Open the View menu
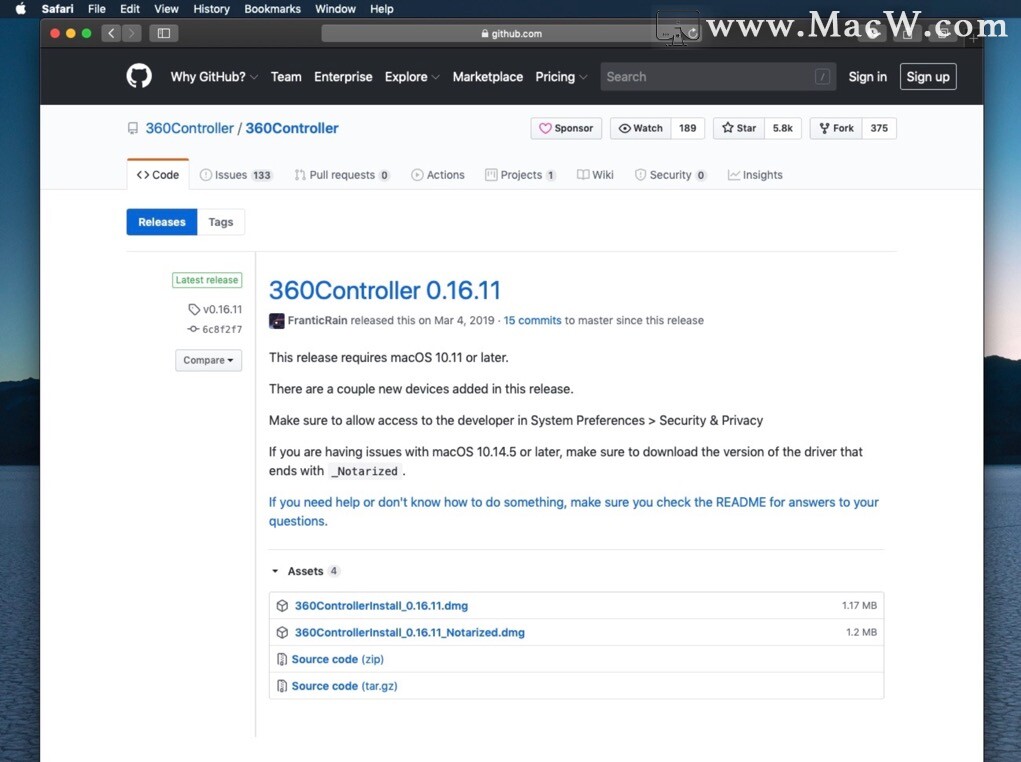Viewport: 1021px width, 762px height. (166, 8)
